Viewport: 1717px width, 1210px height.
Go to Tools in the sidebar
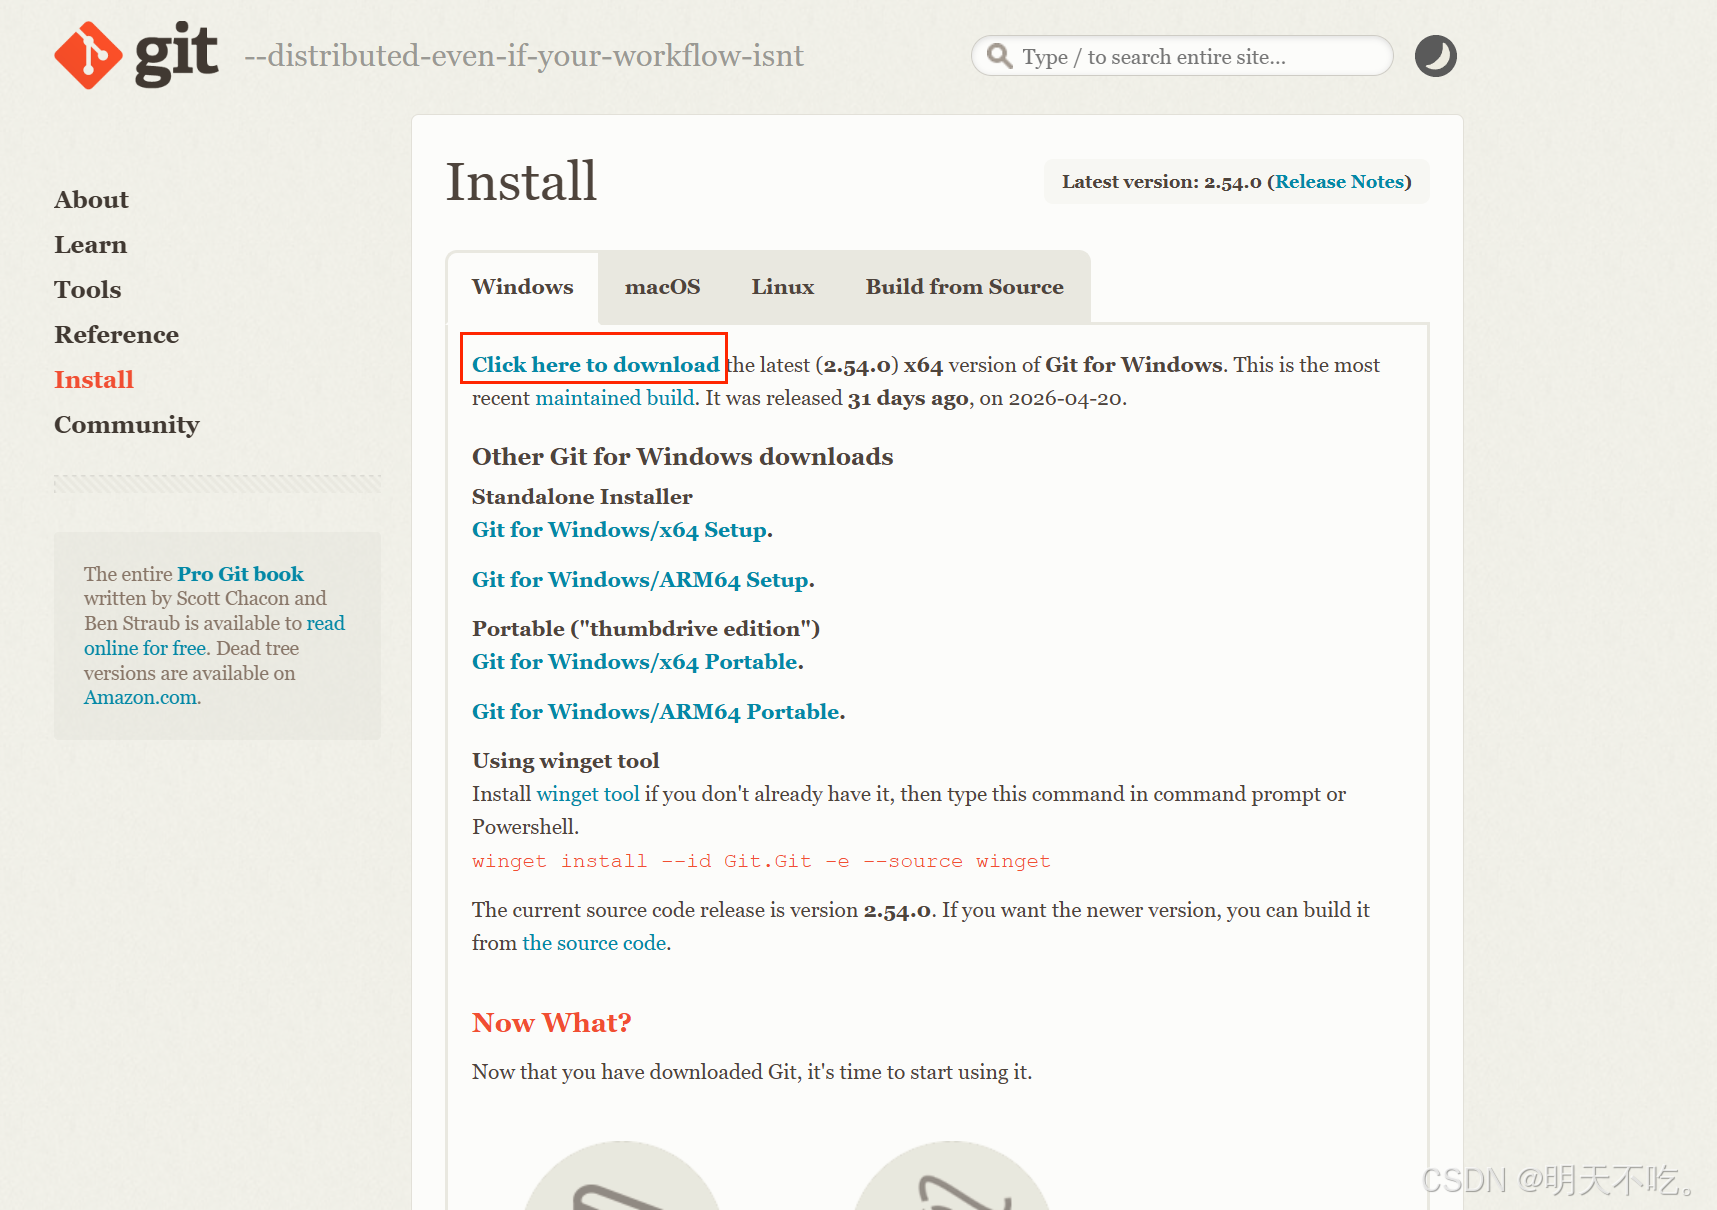click(x=87, y=290)
